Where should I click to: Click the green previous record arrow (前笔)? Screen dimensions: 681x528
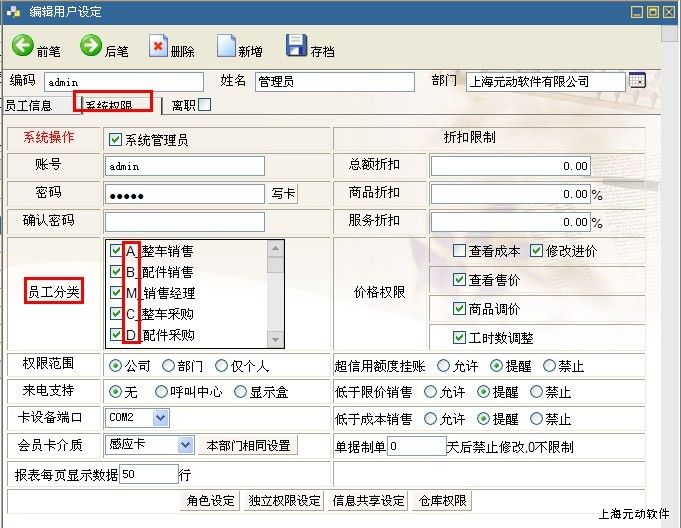(22, 46)
